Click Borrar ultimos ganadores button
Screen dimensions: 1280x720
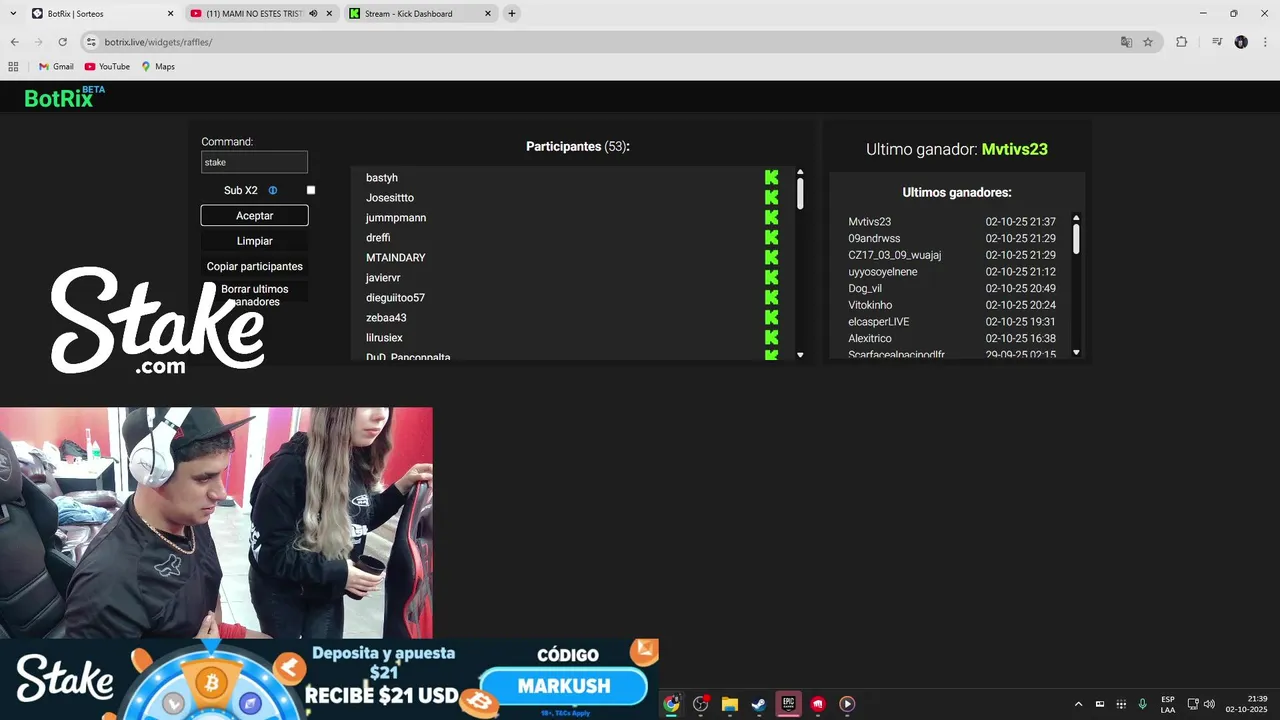[x=254, y=295]
